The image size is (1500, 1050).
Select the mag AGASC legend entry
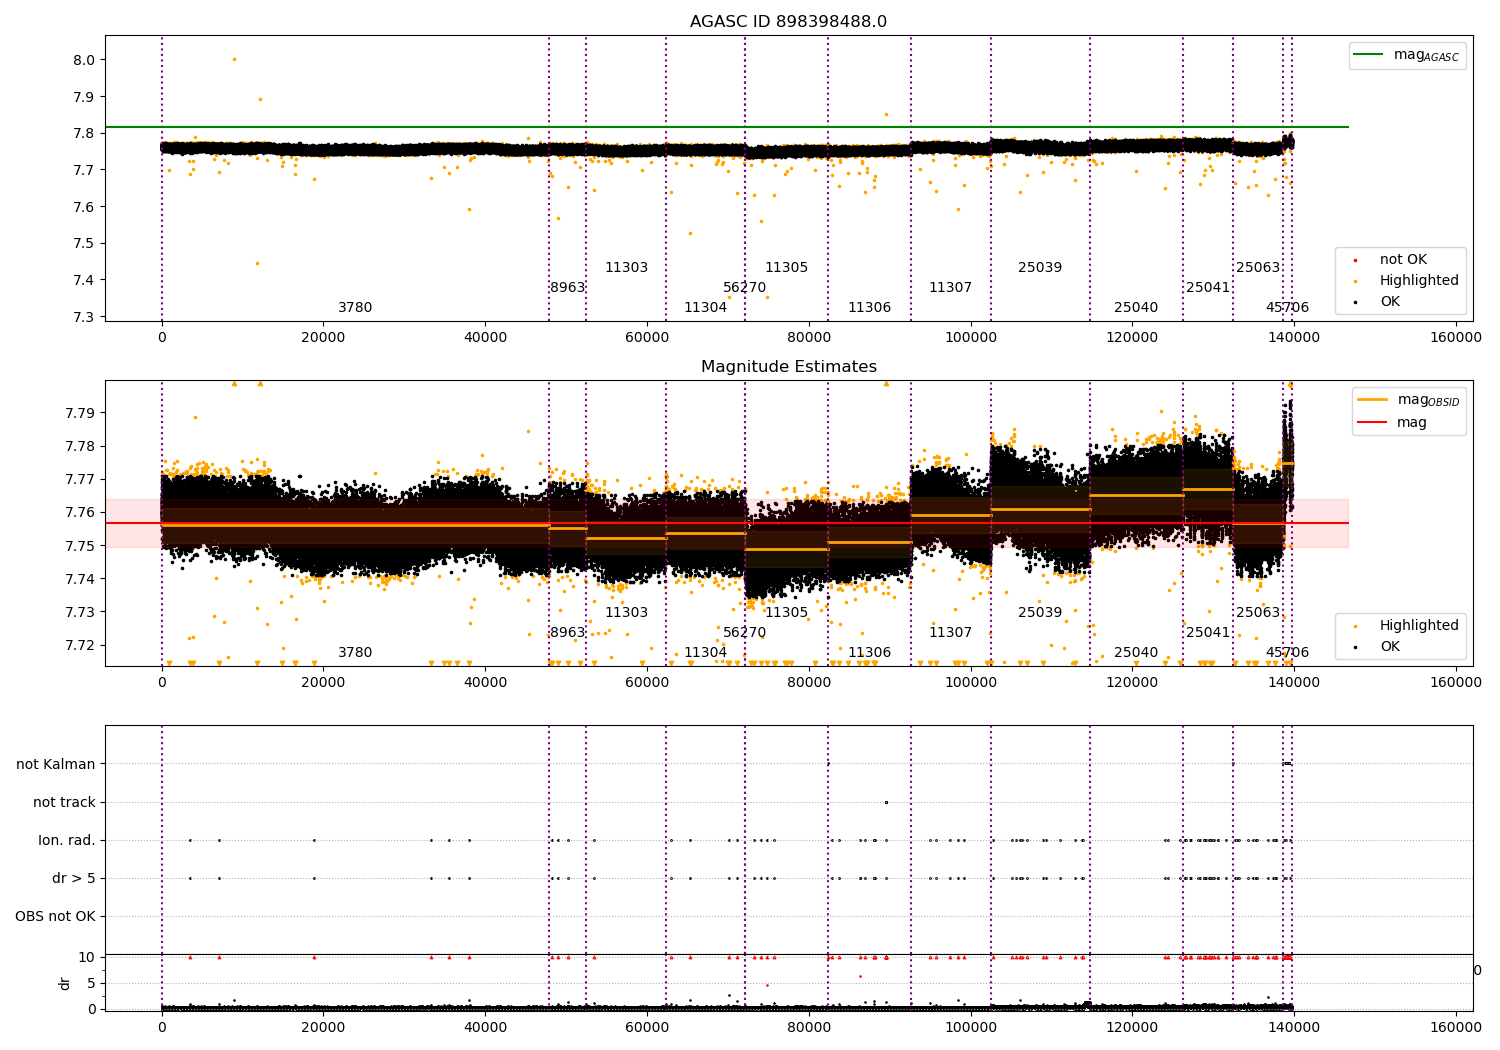pos(1407,55)
